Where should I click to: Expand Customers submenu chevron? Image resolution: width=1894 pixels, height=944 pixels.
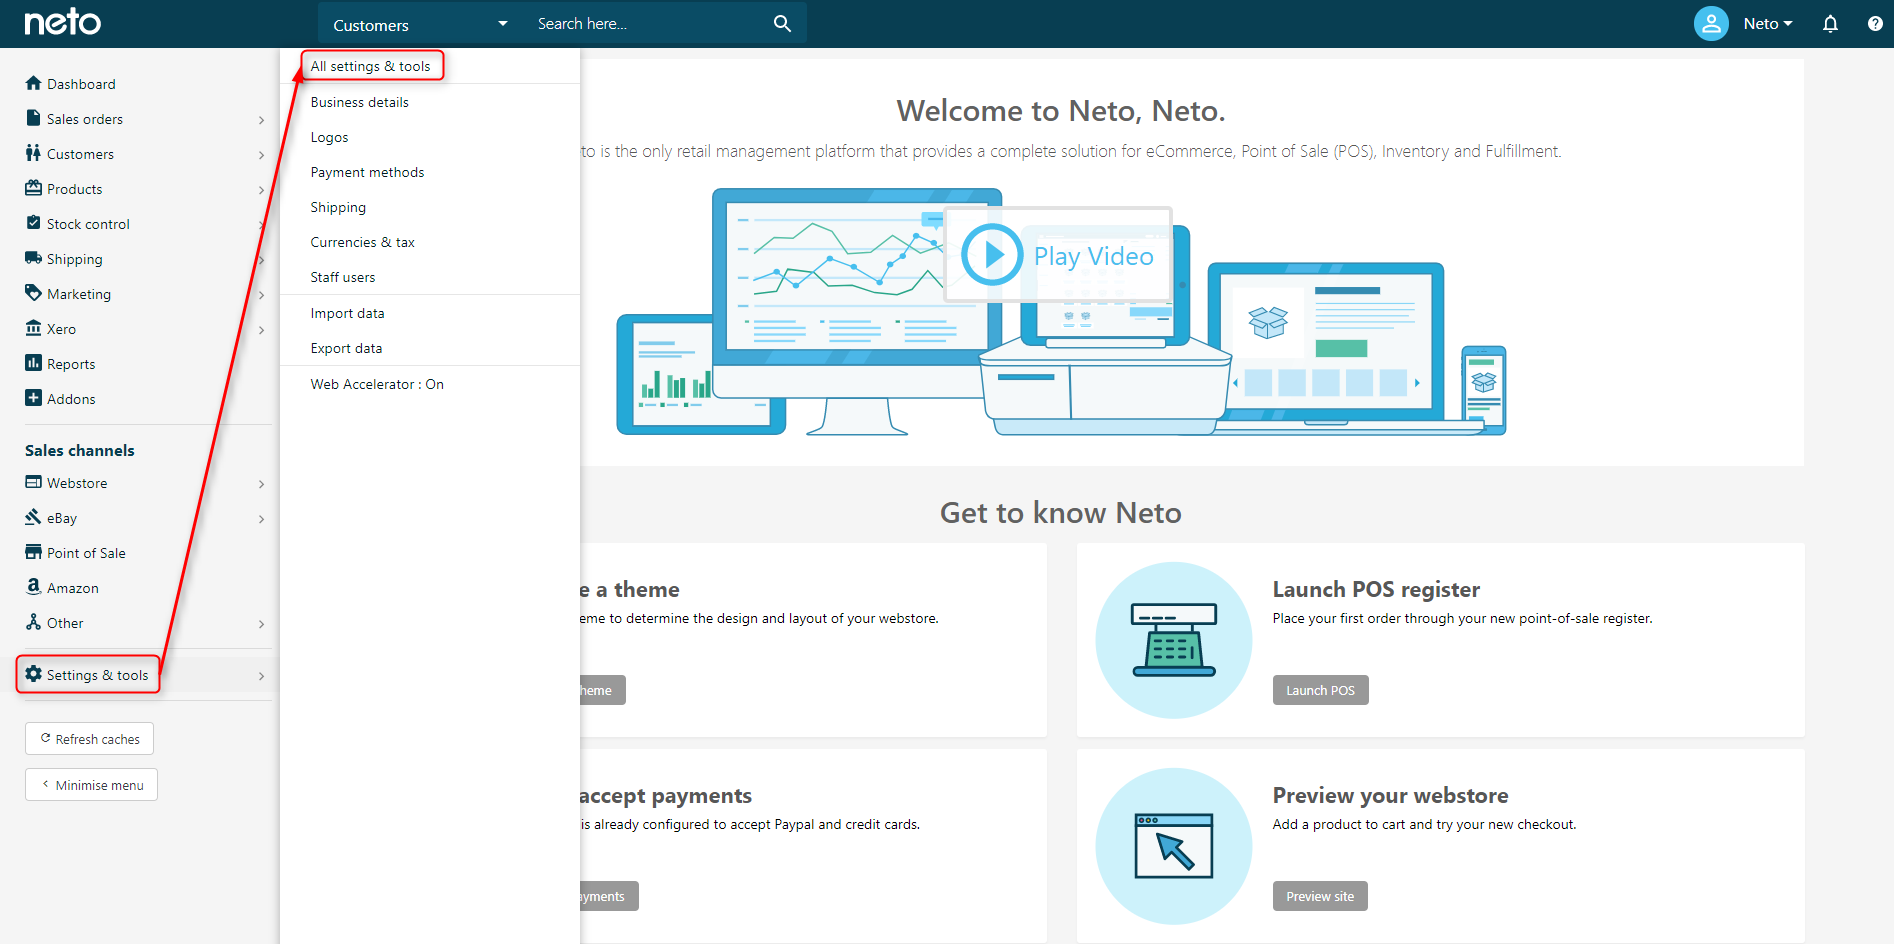[261, 155]
